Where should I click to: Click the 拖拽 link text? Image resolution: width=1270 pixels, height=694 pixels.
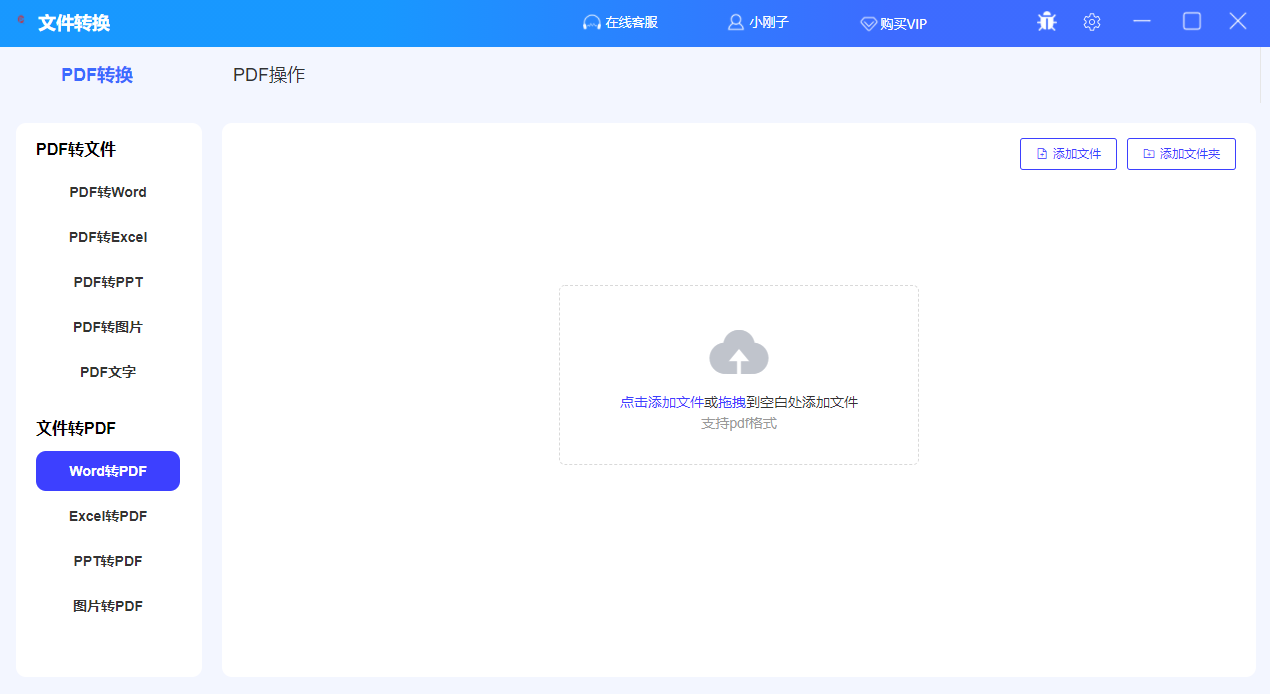(x=729, y=400)
